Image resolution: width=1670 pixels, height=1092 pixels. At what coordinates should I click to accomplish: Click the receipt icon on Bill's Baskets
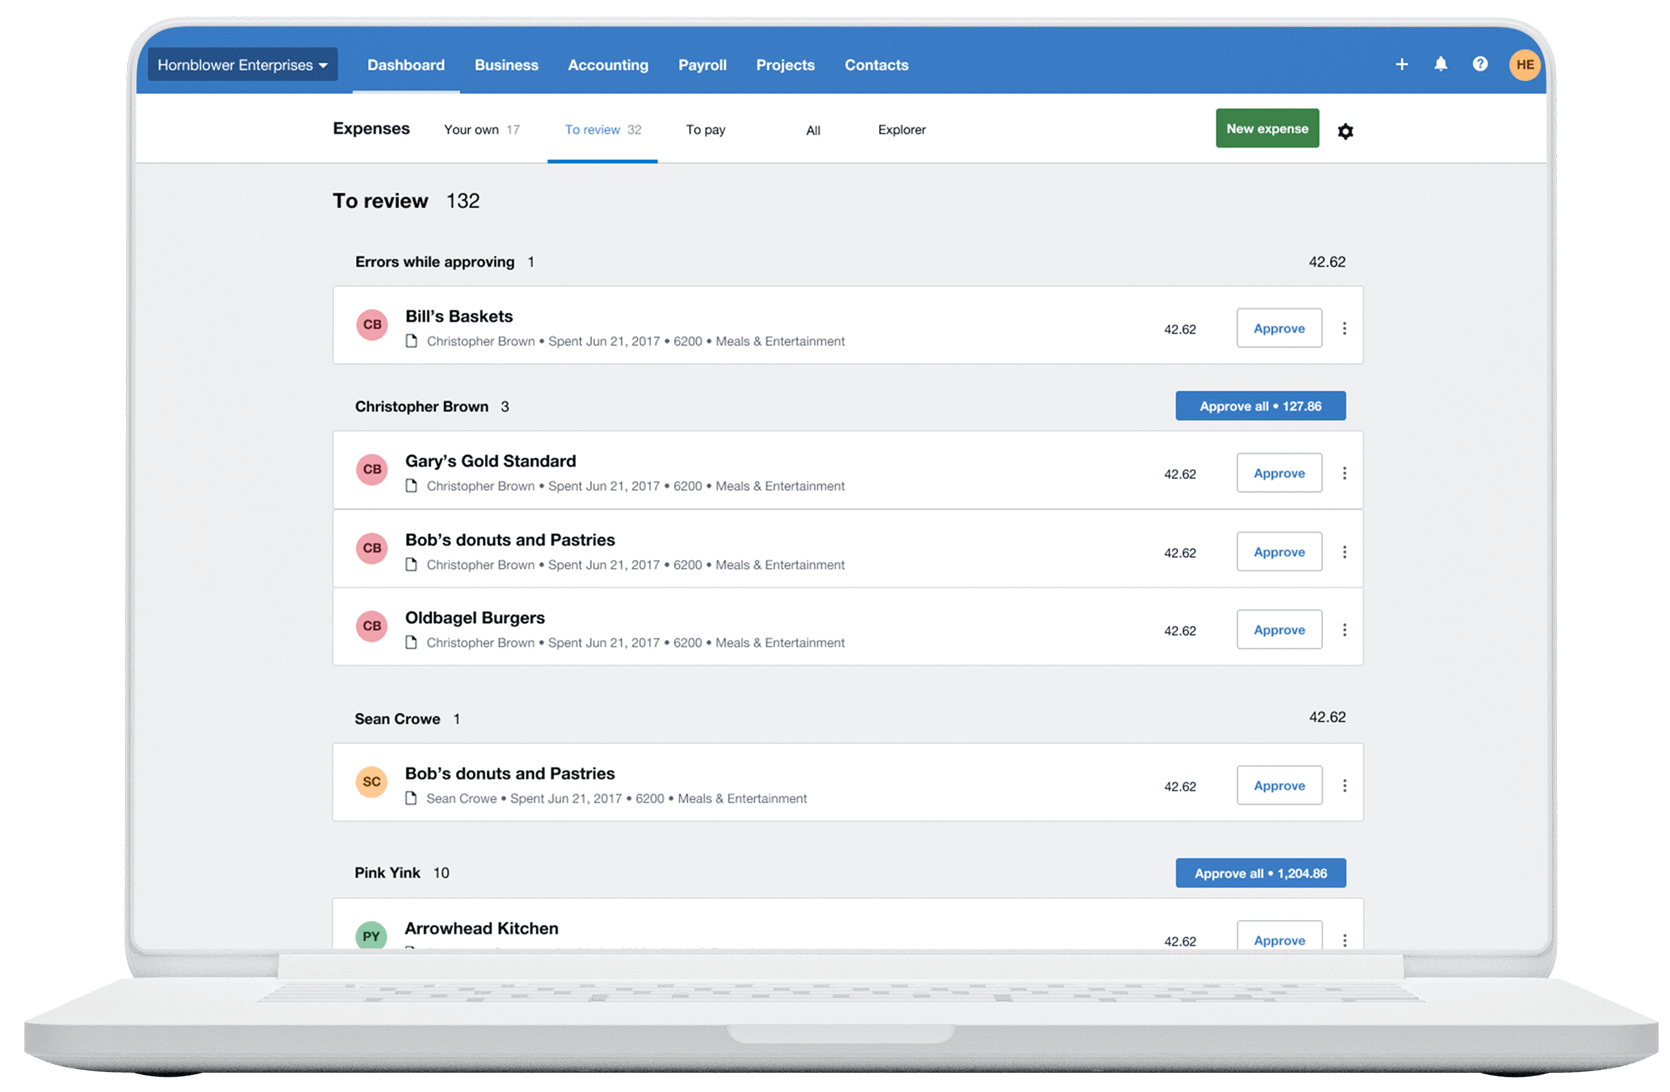[x=412, y=341]
